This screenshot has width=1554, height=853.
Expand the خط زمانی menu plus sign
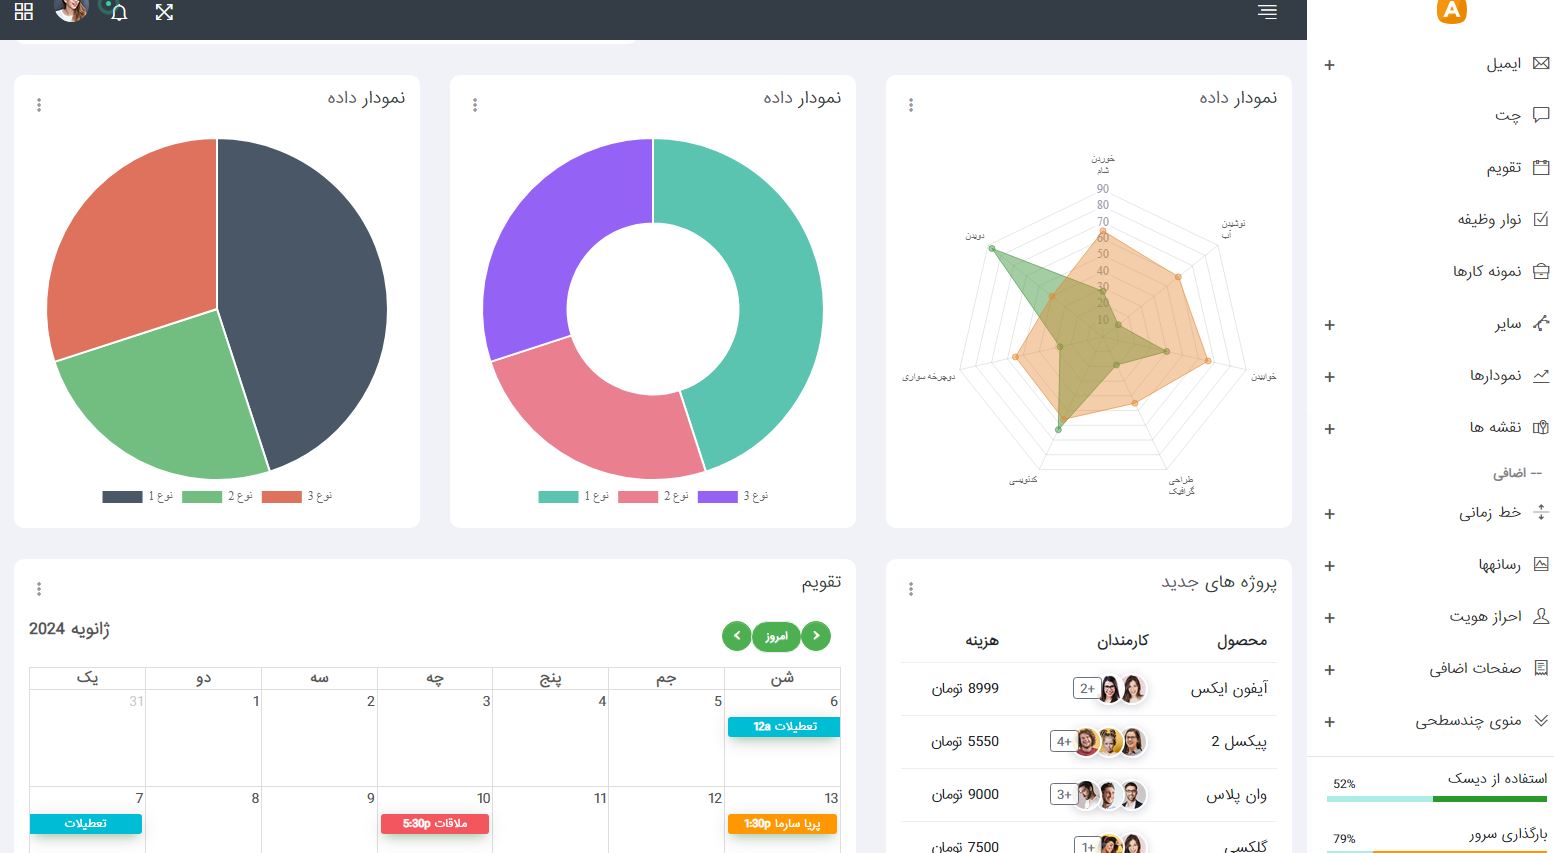click(x=1329, y=514)
